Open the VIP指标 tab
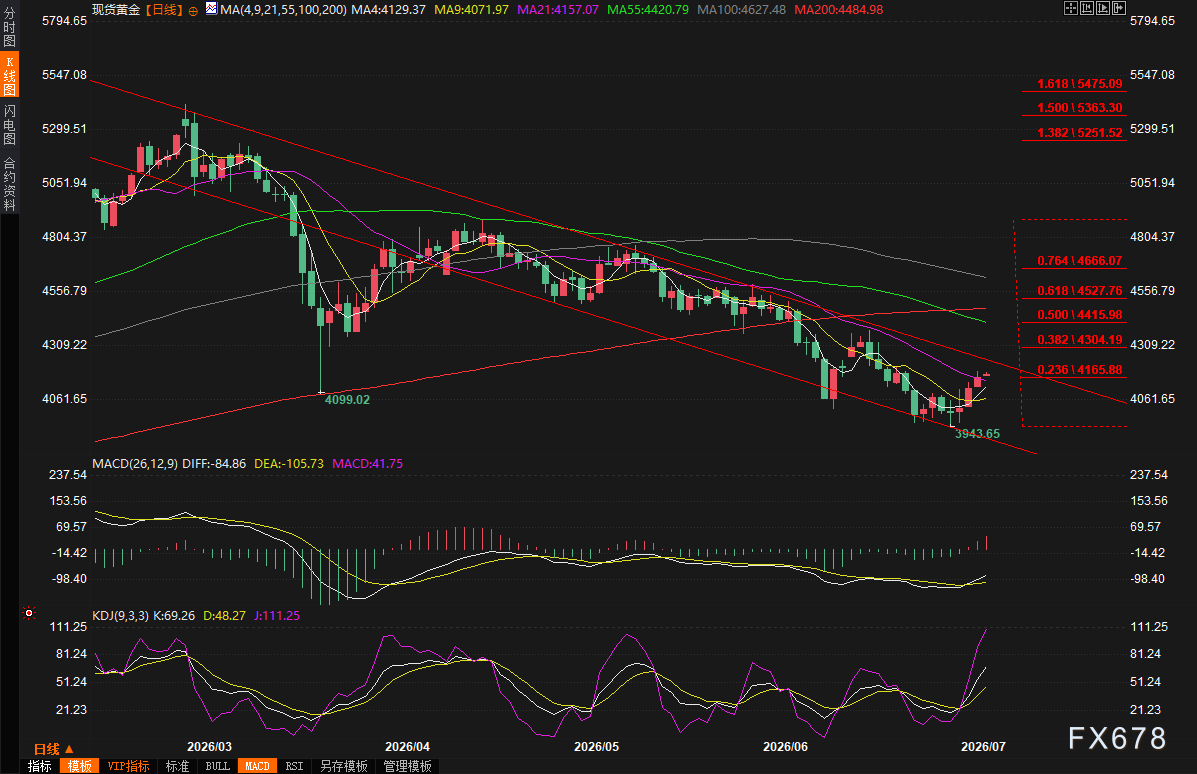This screenshot has height=774, width=1197. point(128,766)
